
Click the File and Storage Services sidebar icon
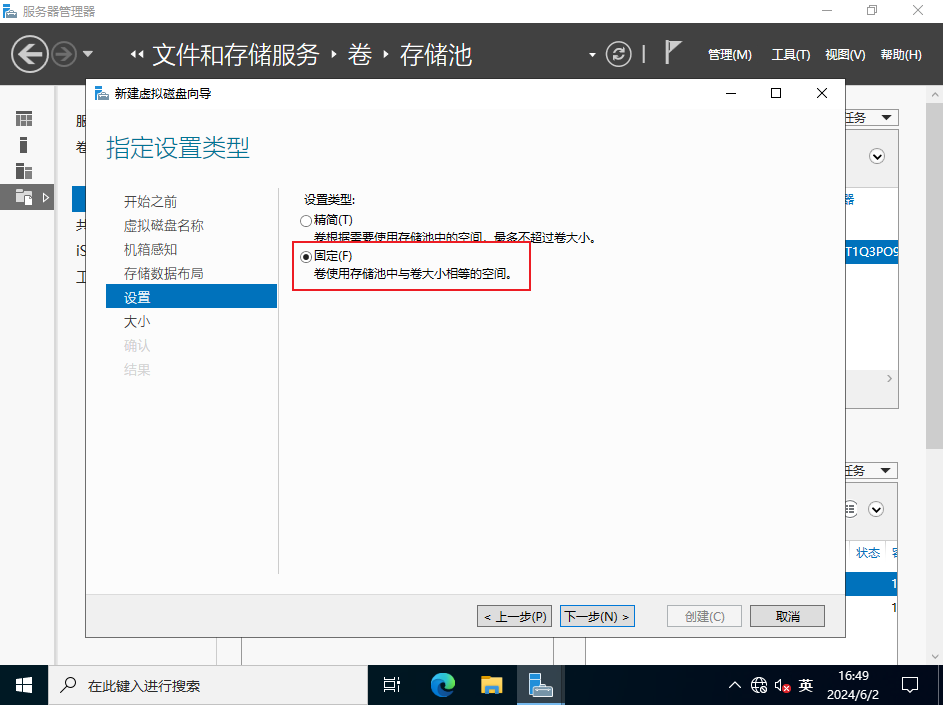click(x=24, y=197)
